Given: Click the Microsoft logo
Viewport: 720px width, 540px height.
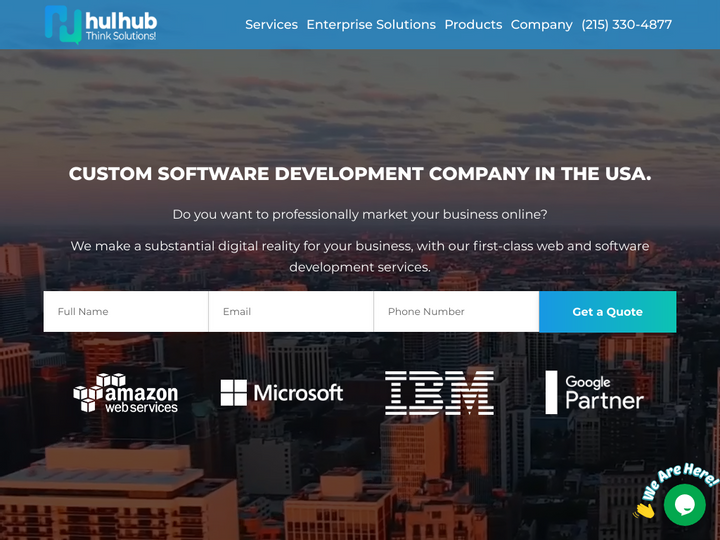Looking at the screenshot, I should [x=282, y=393].
